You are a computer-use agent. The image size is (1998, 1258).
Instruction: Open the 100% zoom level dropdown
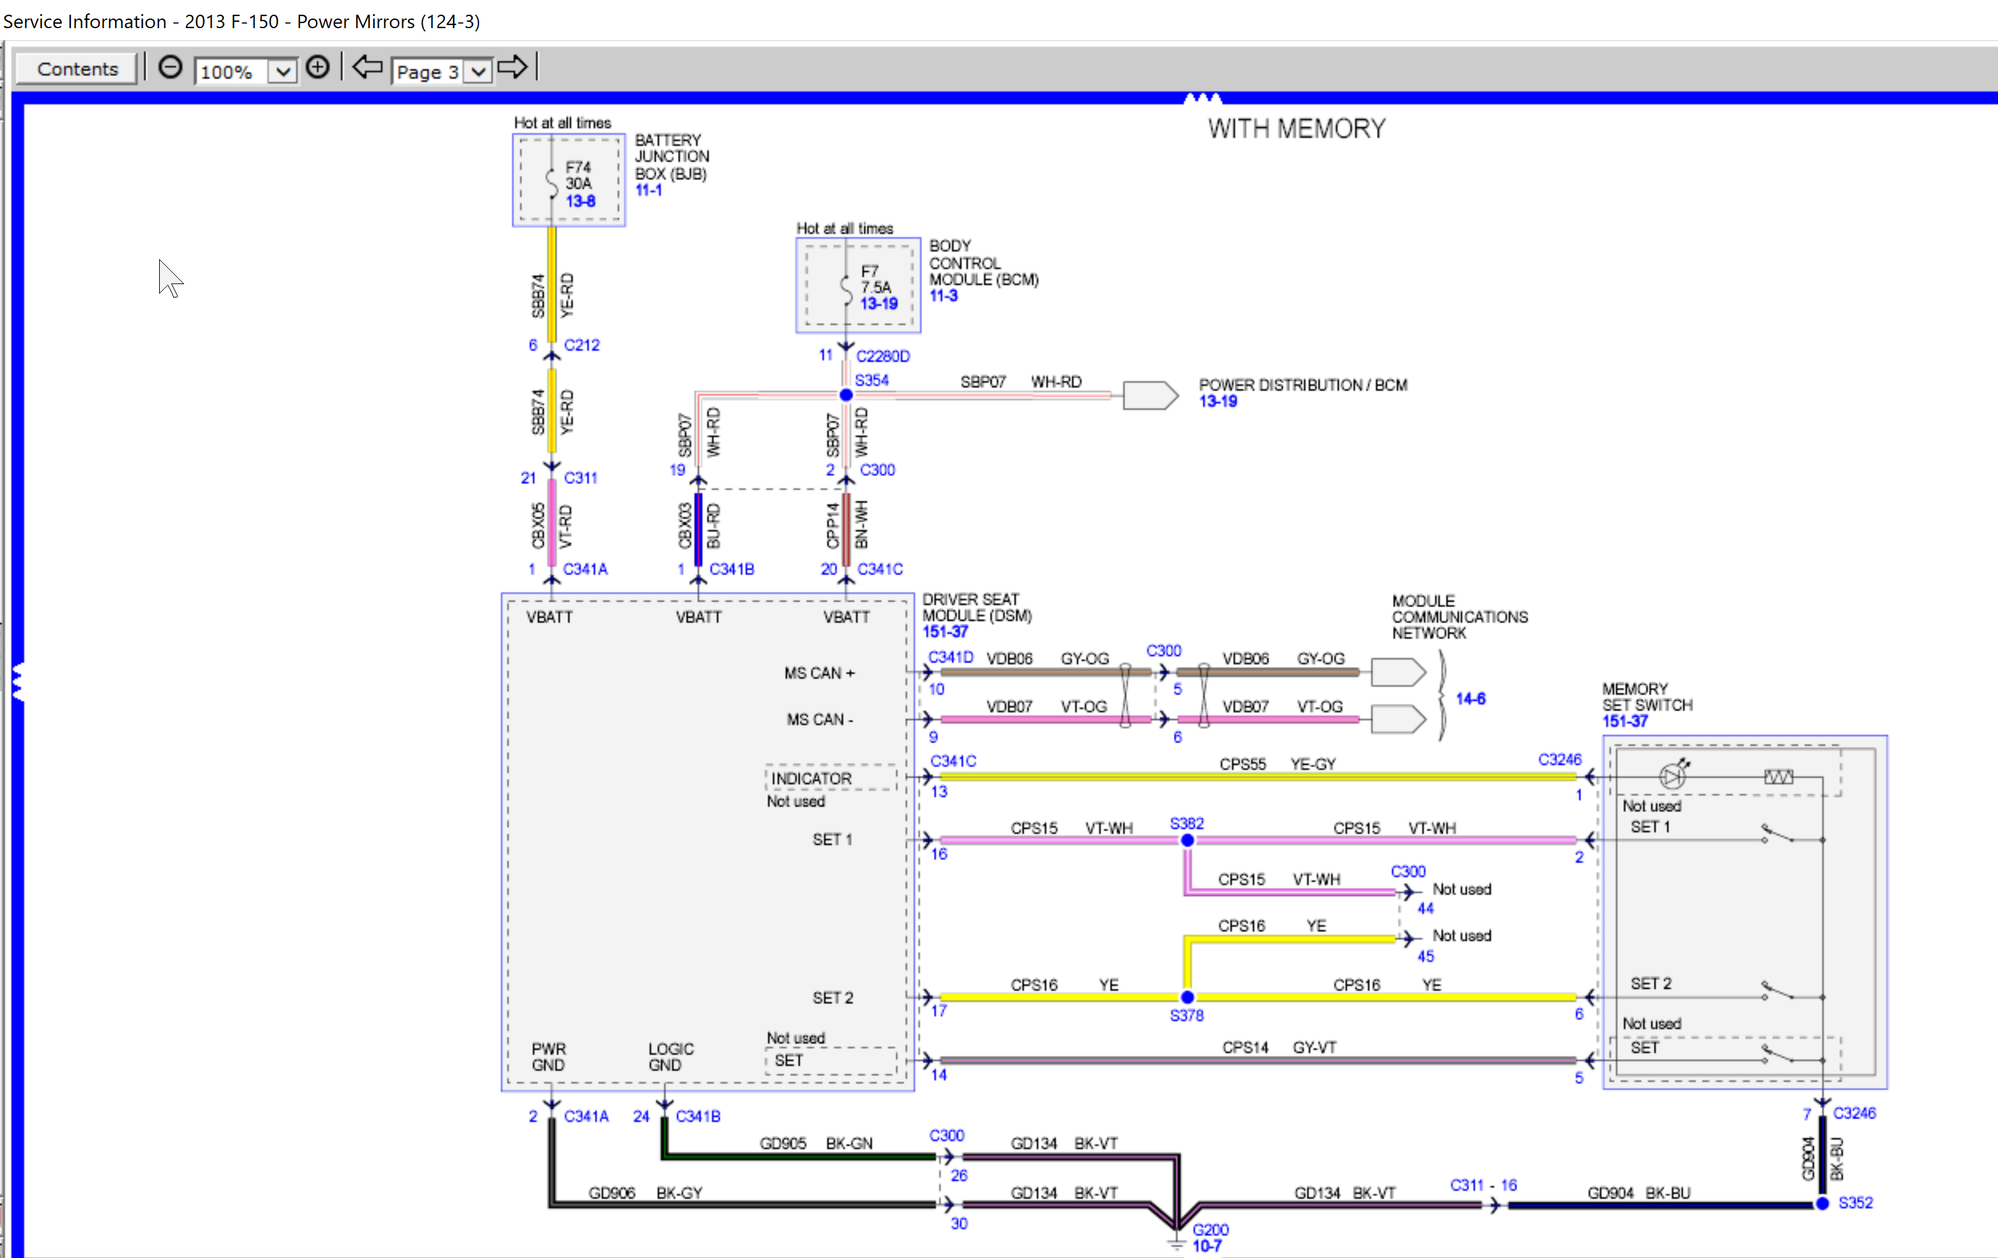[283, 71]
